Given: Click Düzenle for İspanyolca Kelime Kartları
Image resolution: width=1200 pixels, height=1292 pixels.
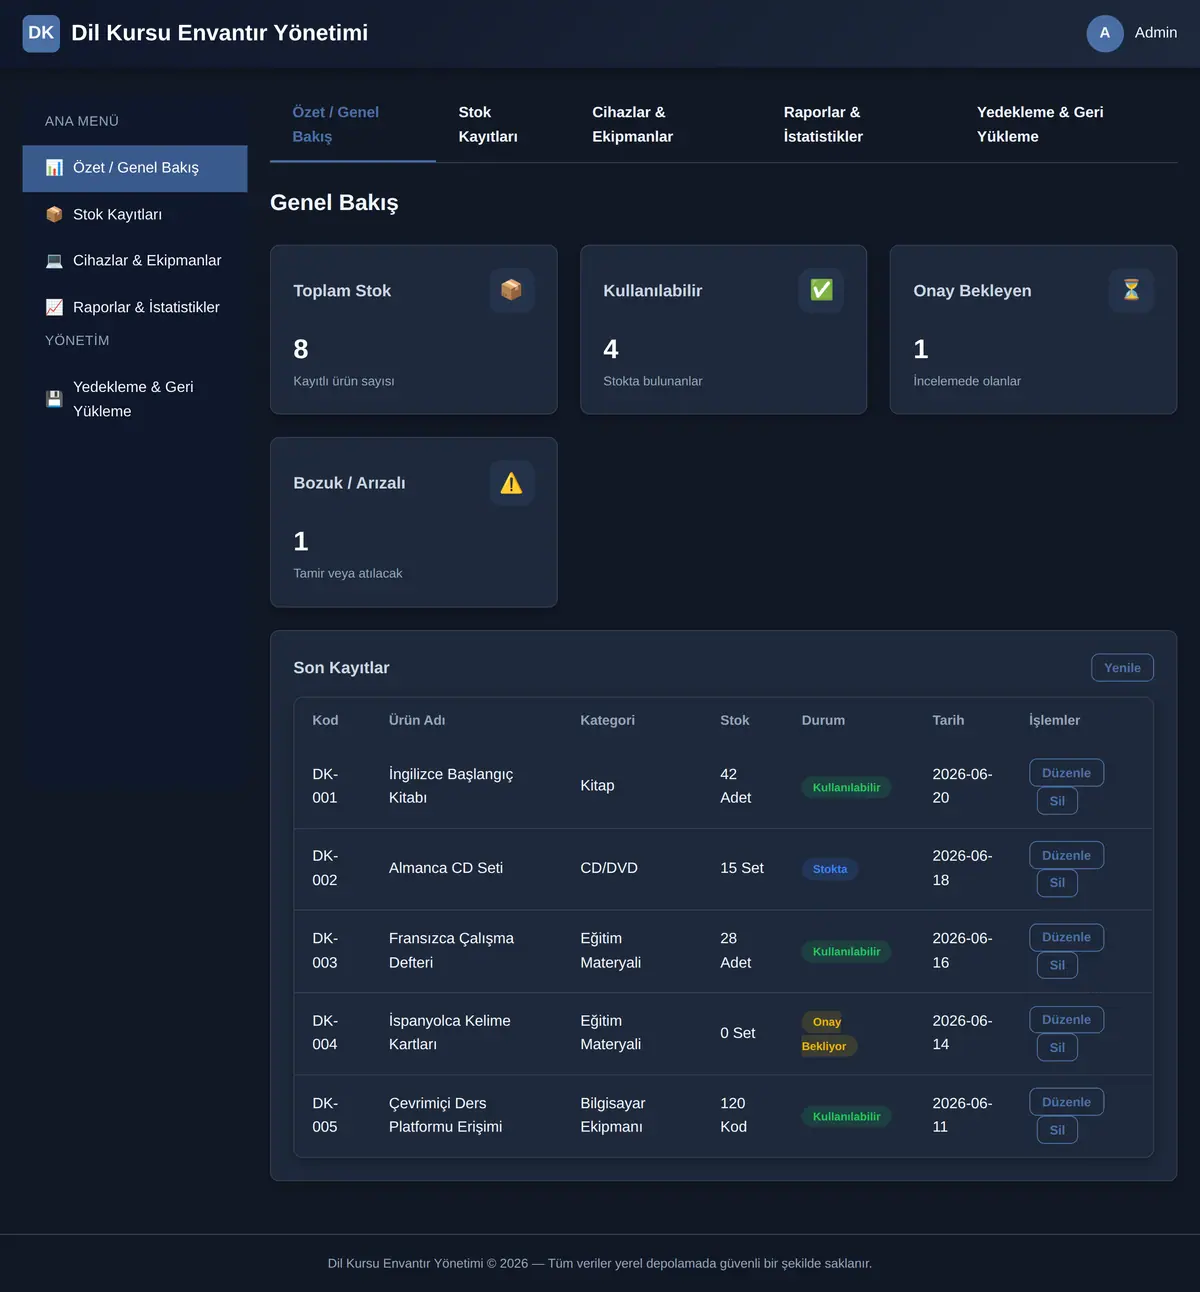Looking at the screenshot, I should pos(1066,1020).
